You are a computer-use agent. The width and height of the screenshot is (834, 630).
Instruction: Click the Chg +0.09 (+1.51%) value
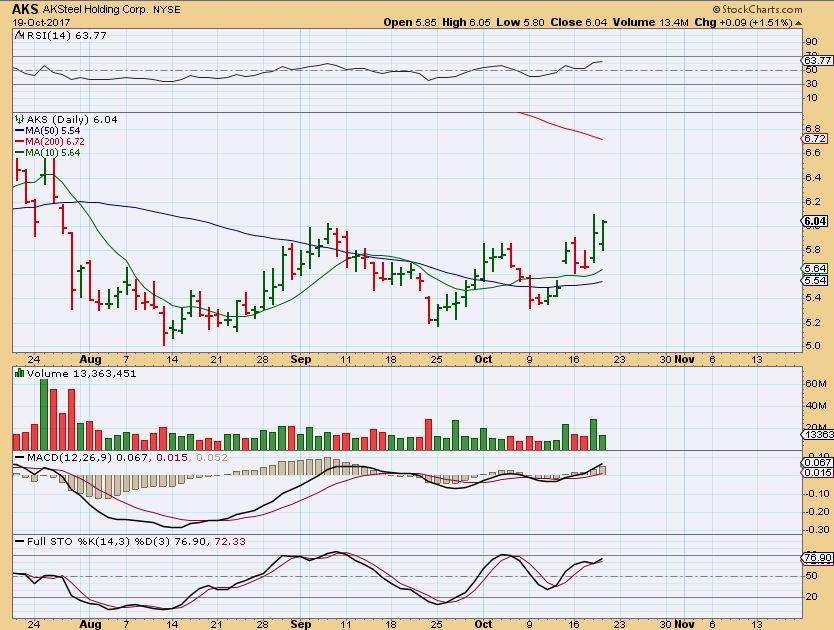click(x=744, y=22)
